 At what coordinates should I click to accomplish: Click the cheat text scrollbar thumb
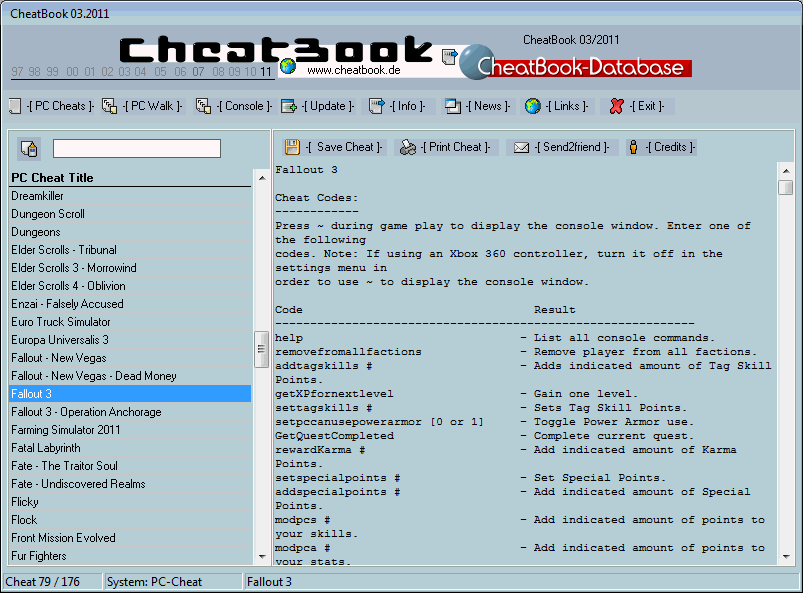point(786,187)
